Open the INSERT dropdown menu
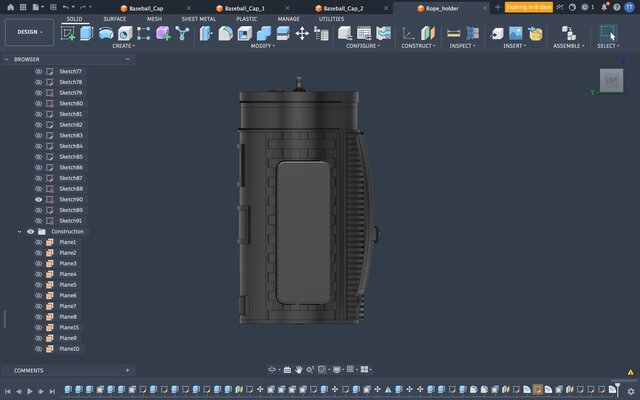 514,46
